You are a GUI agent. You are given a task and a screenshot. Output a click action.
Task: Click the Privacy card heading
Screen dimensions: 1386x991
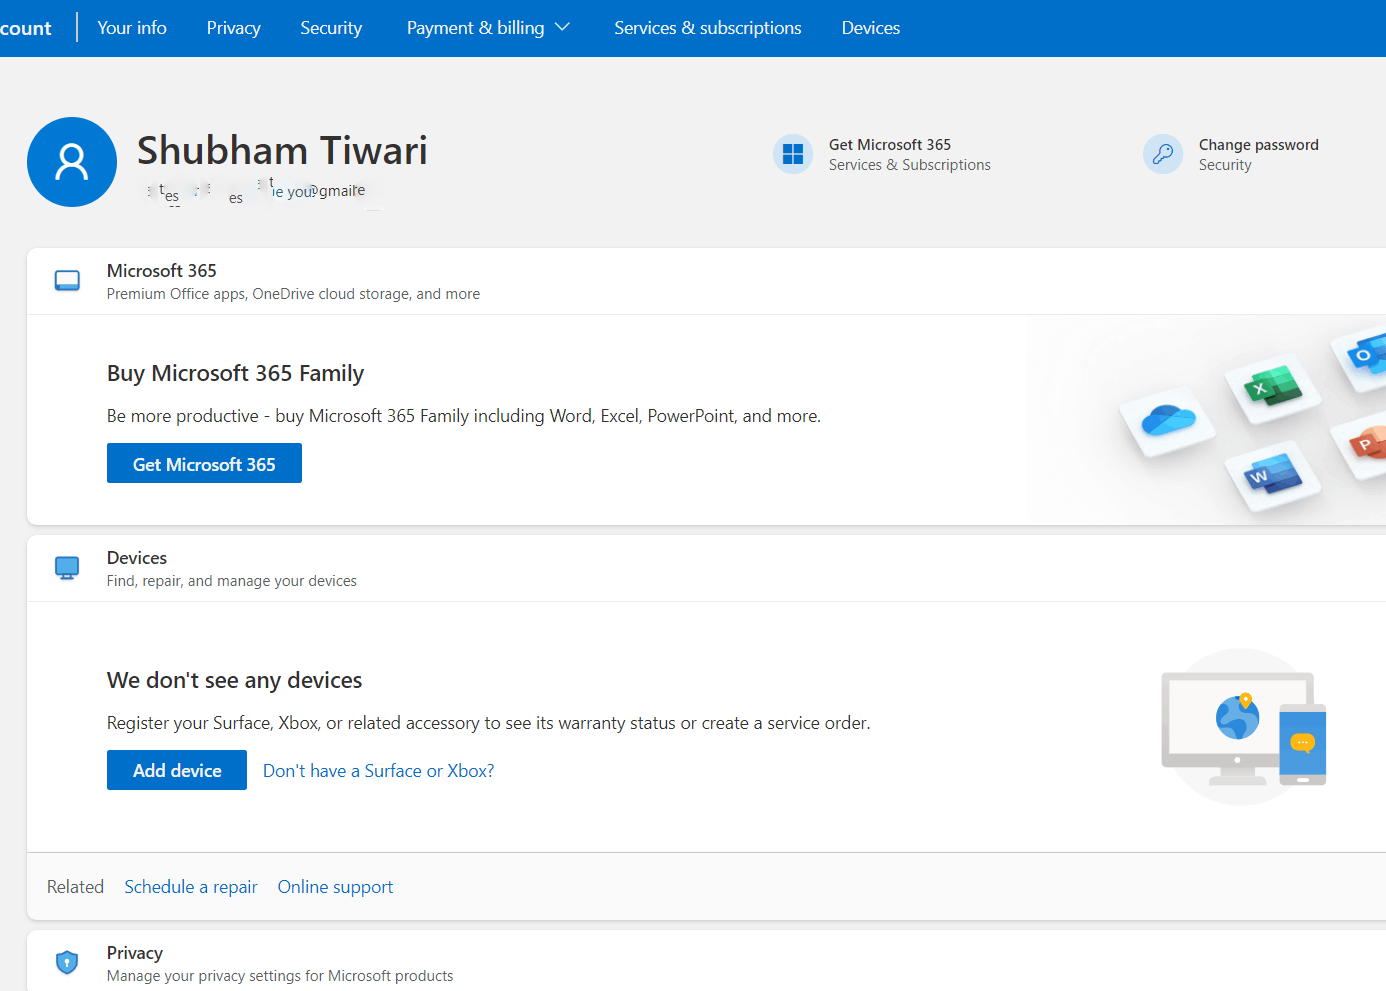point(135,953)
